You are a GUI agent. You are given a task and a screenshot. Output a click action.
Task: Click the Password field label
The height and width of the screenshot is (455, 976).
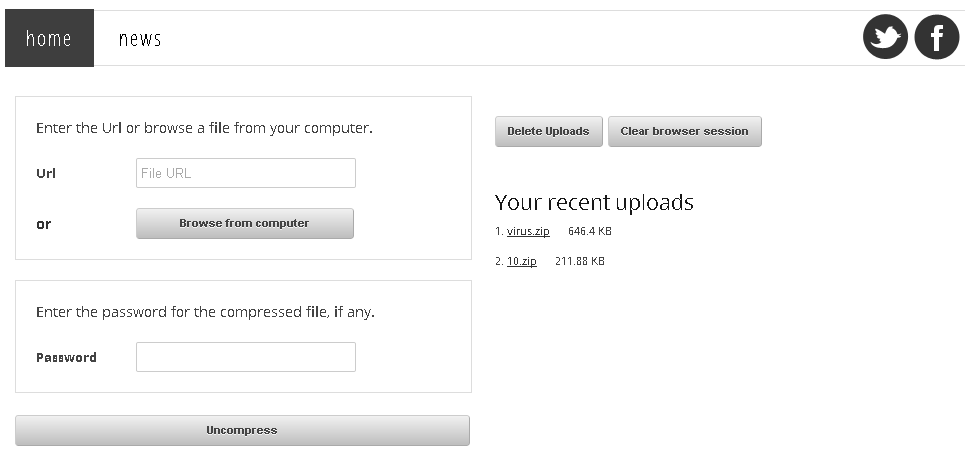pyautogui.click(x=66, y=357)
